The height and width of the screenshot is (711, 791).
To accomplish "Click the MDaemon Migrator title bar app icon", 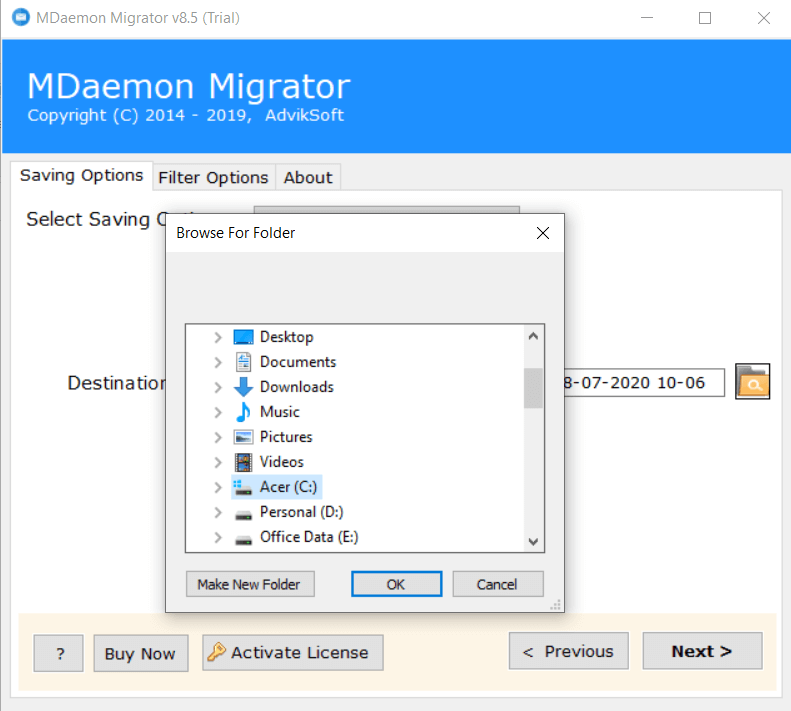I will tap(21, 18).
